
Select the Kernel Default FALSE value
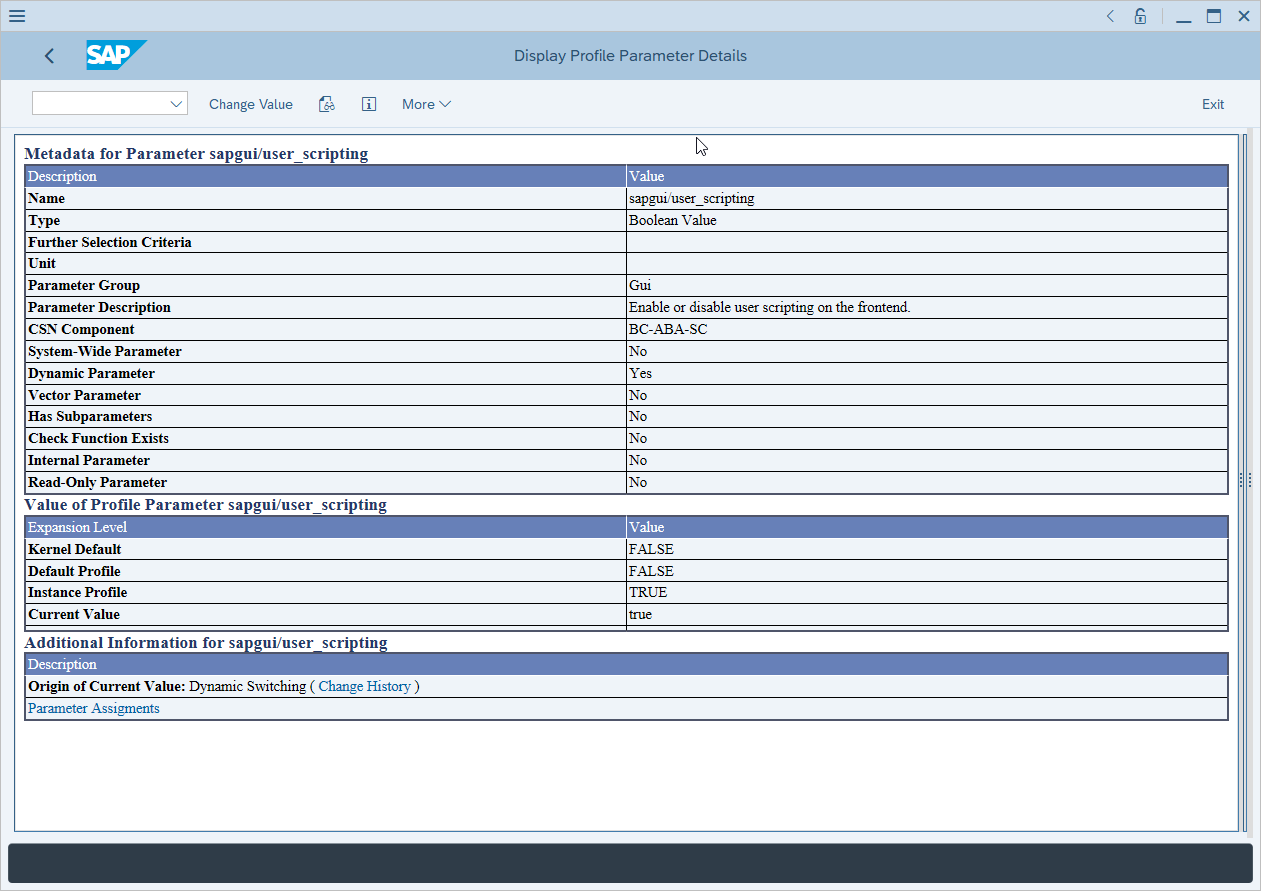click(x=650, y=549)
